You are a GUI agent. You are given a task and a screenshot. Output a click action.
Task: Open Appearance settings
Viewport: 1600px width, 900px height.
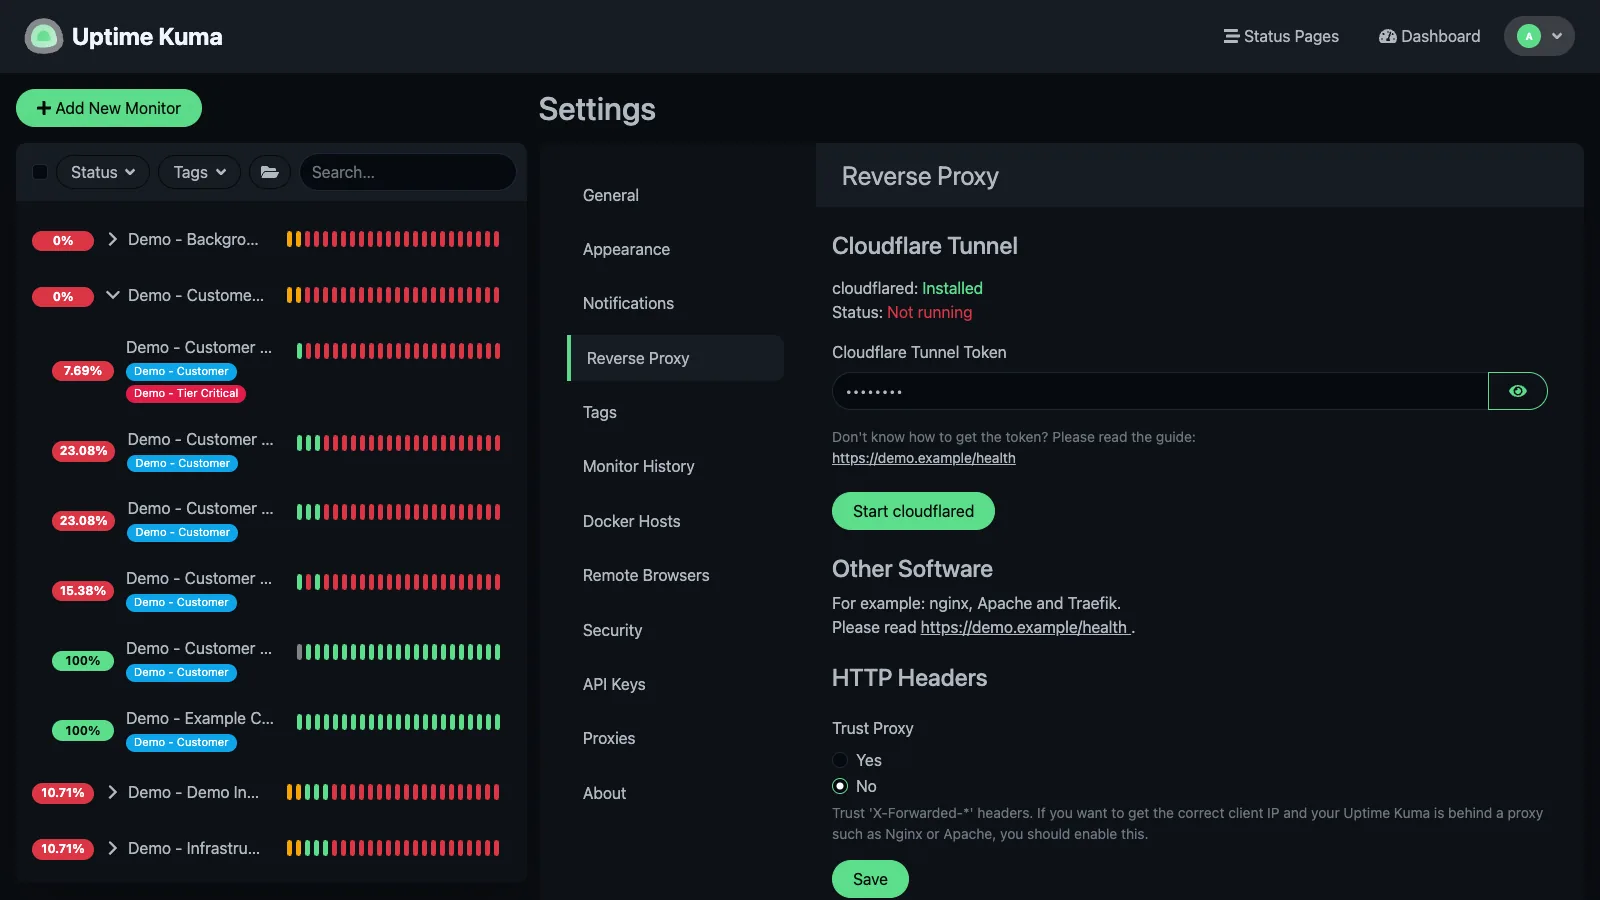point(675,249)
